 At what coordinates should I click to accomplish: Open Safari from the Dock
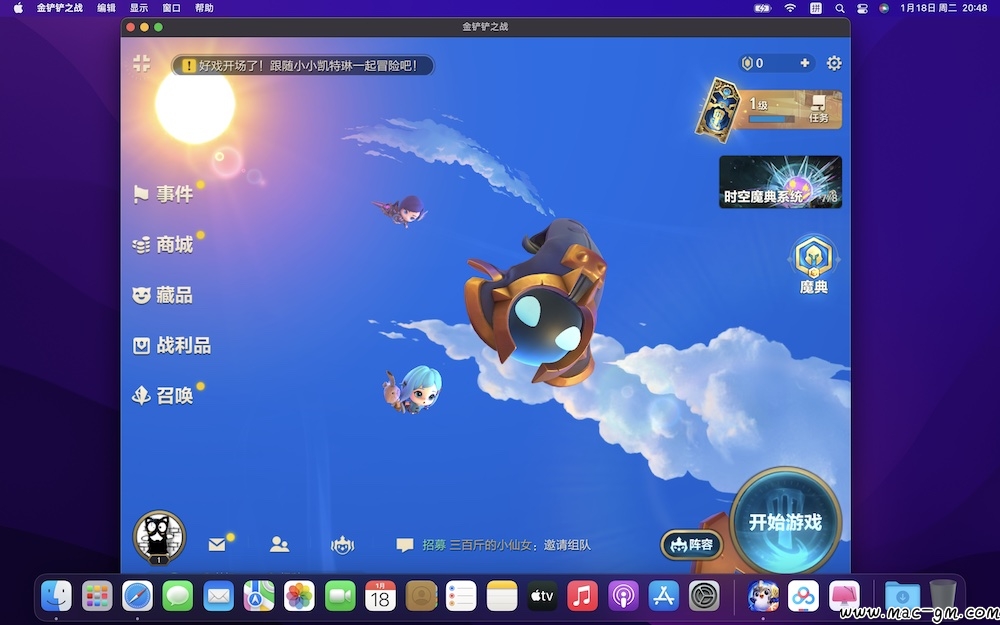[x=138, y=596]
